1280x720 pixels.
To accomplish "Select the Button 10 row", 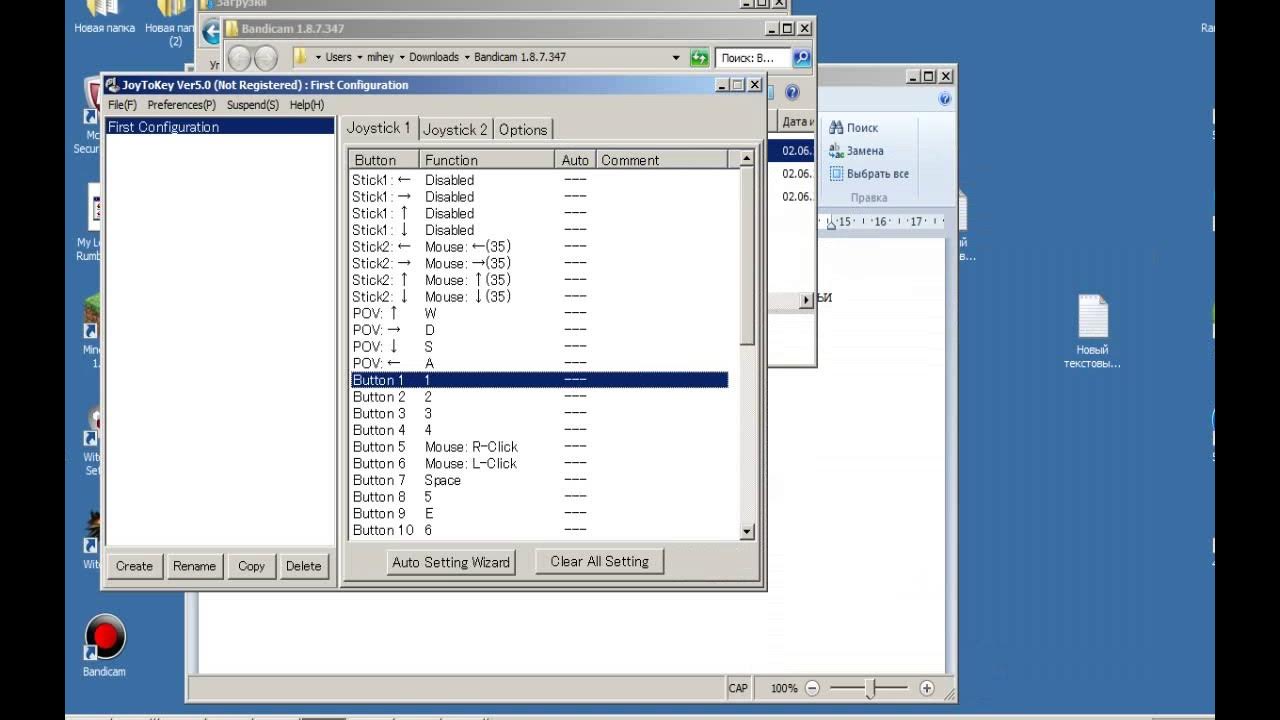I will coord(539,530).
